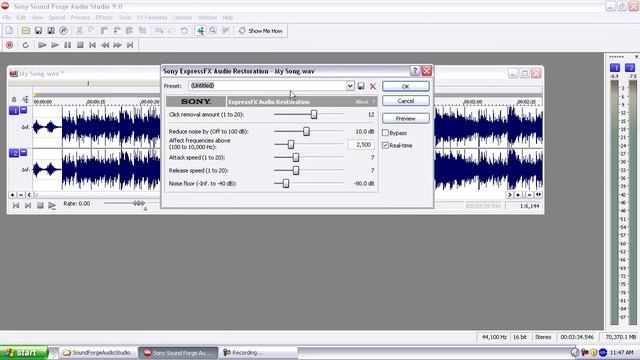The height and width of the screenshot is (360, 640).
Task: Click the Undo icon in toolbar
Action: tap(159, 31)
